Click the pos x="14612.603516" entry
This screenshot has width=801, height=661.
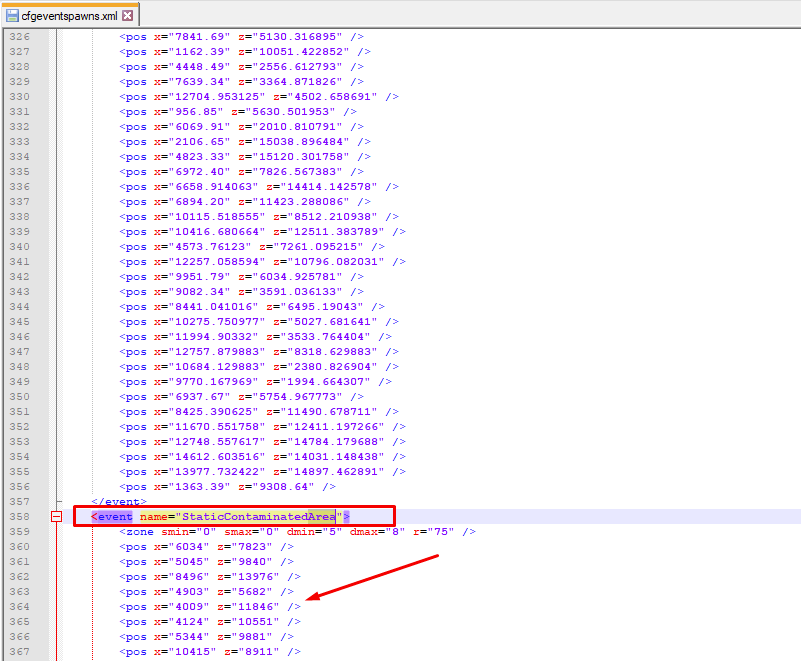point(263,457)
